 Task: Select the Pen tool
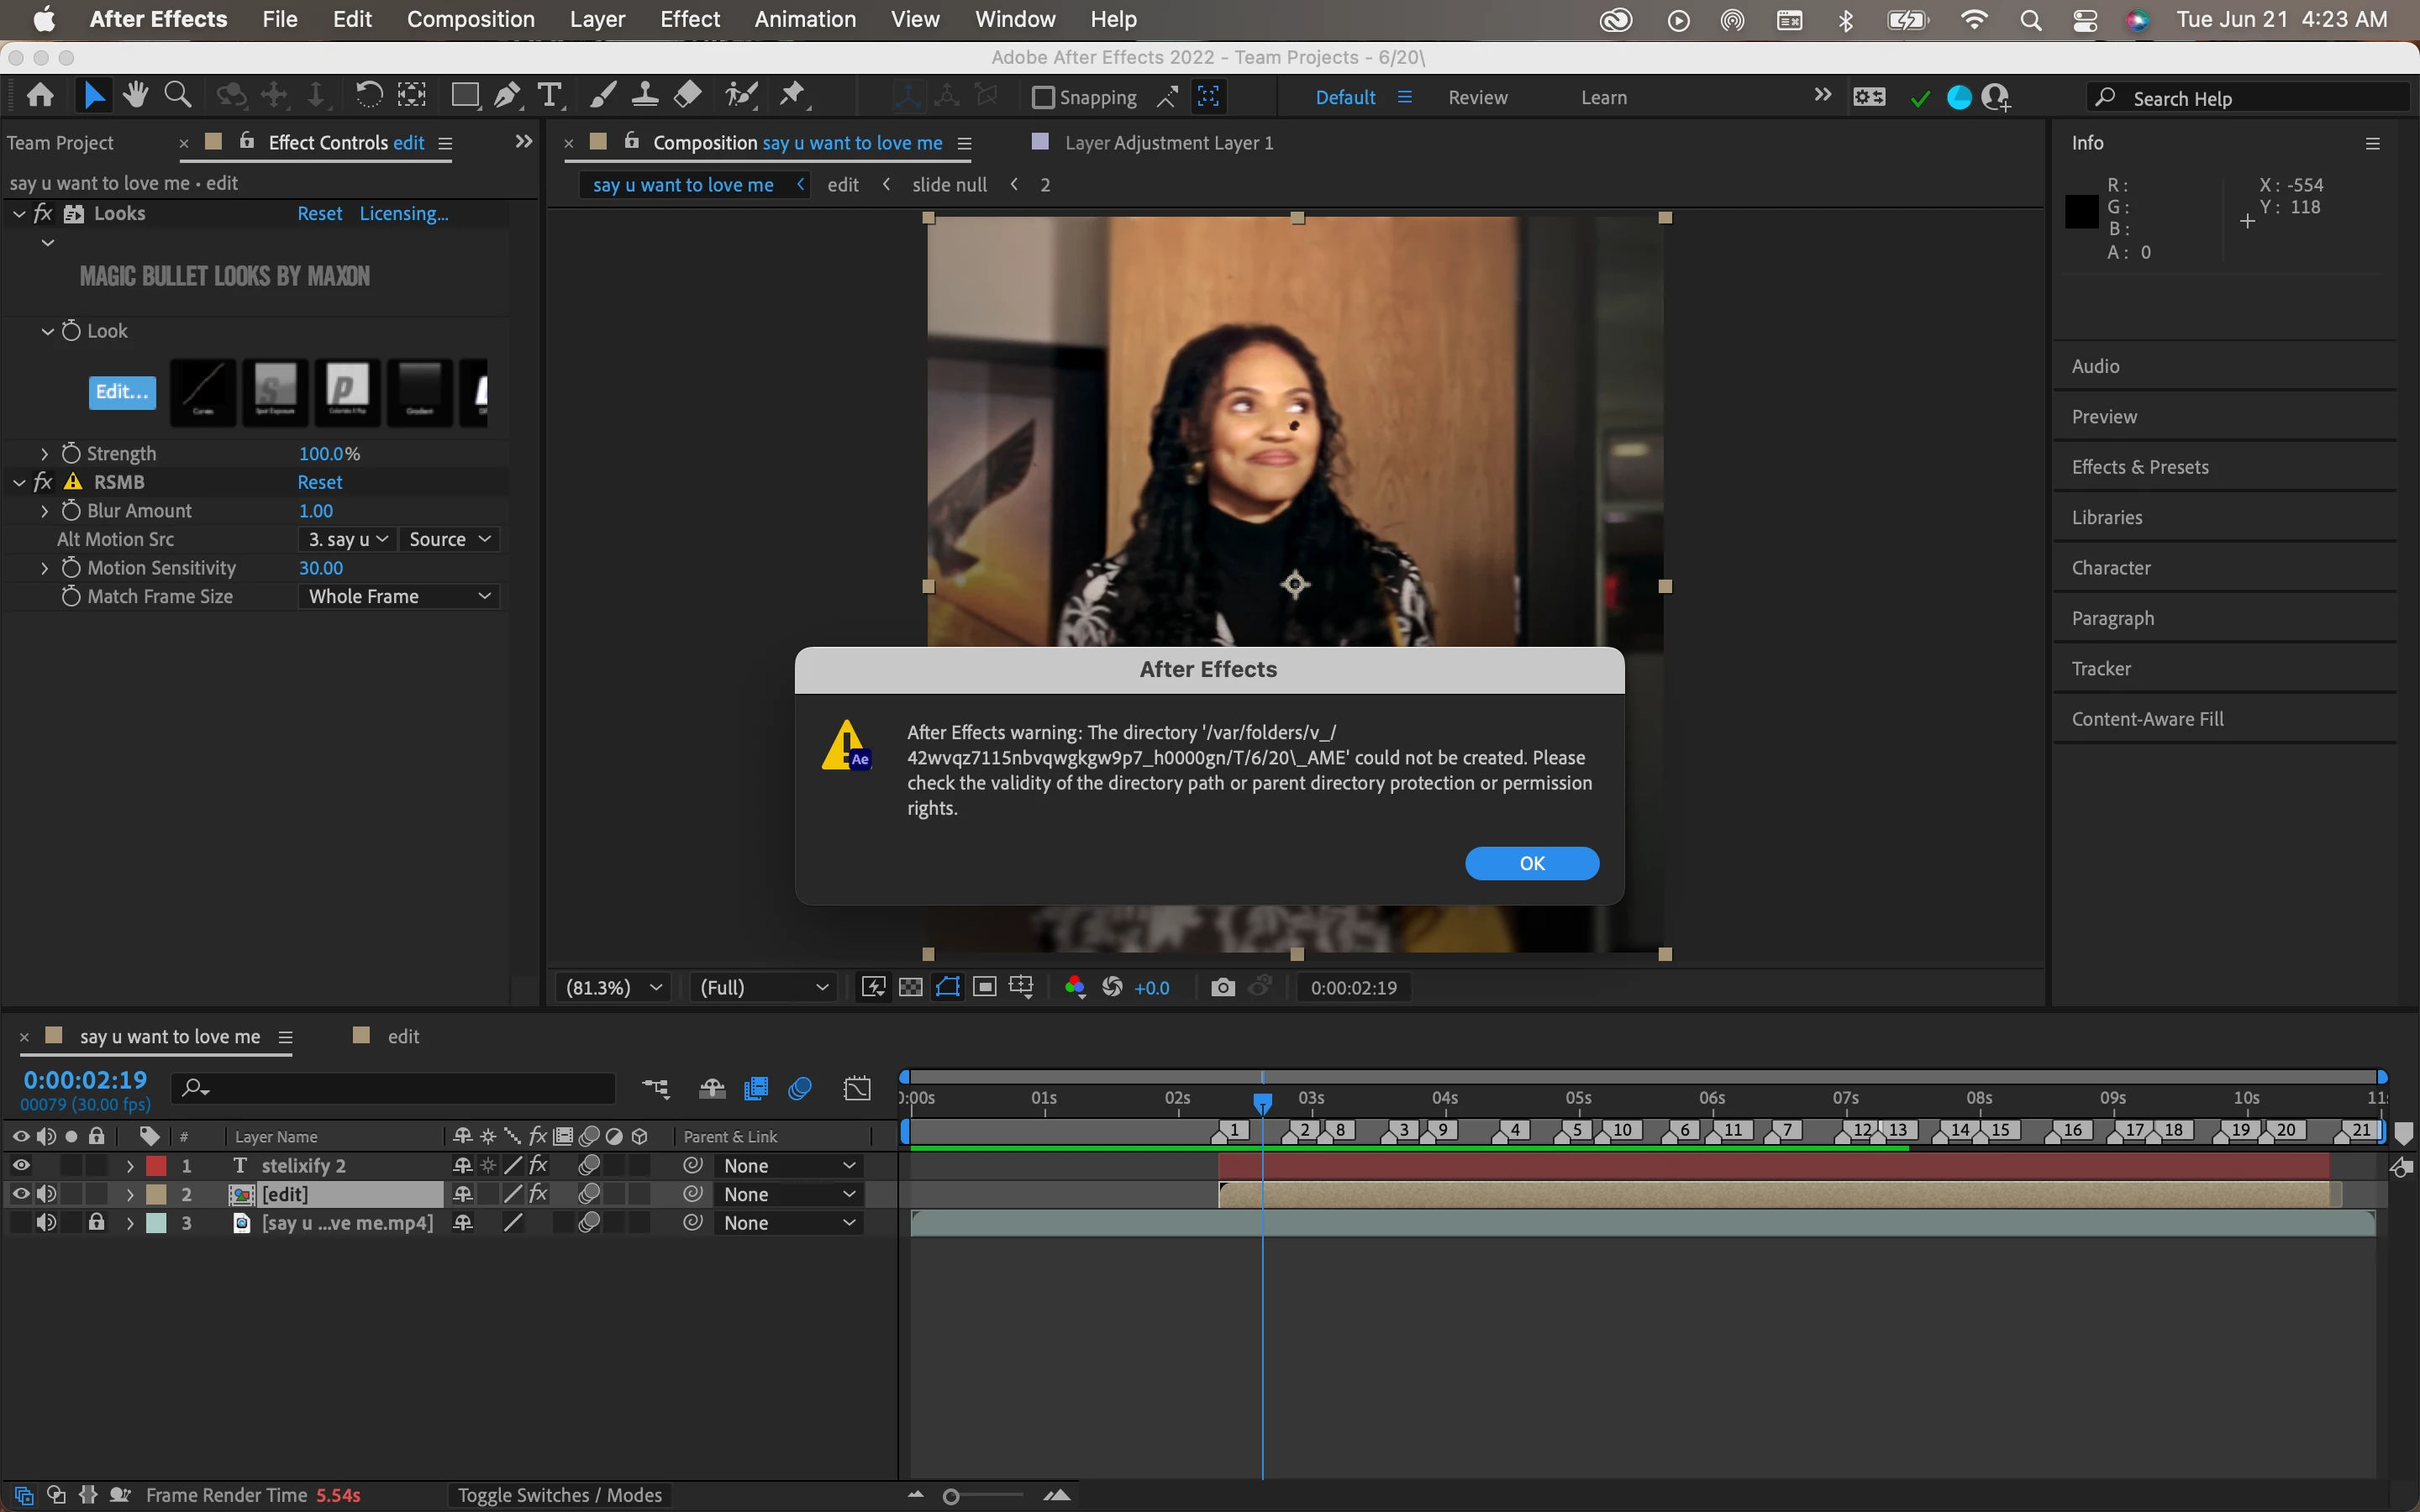(x=507, y=96)
